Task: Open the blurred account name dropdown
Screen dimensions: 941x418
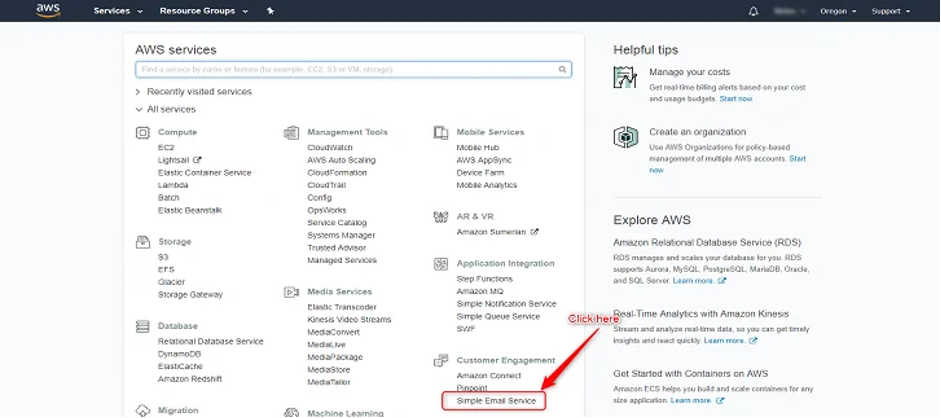Action: [790, 11]
